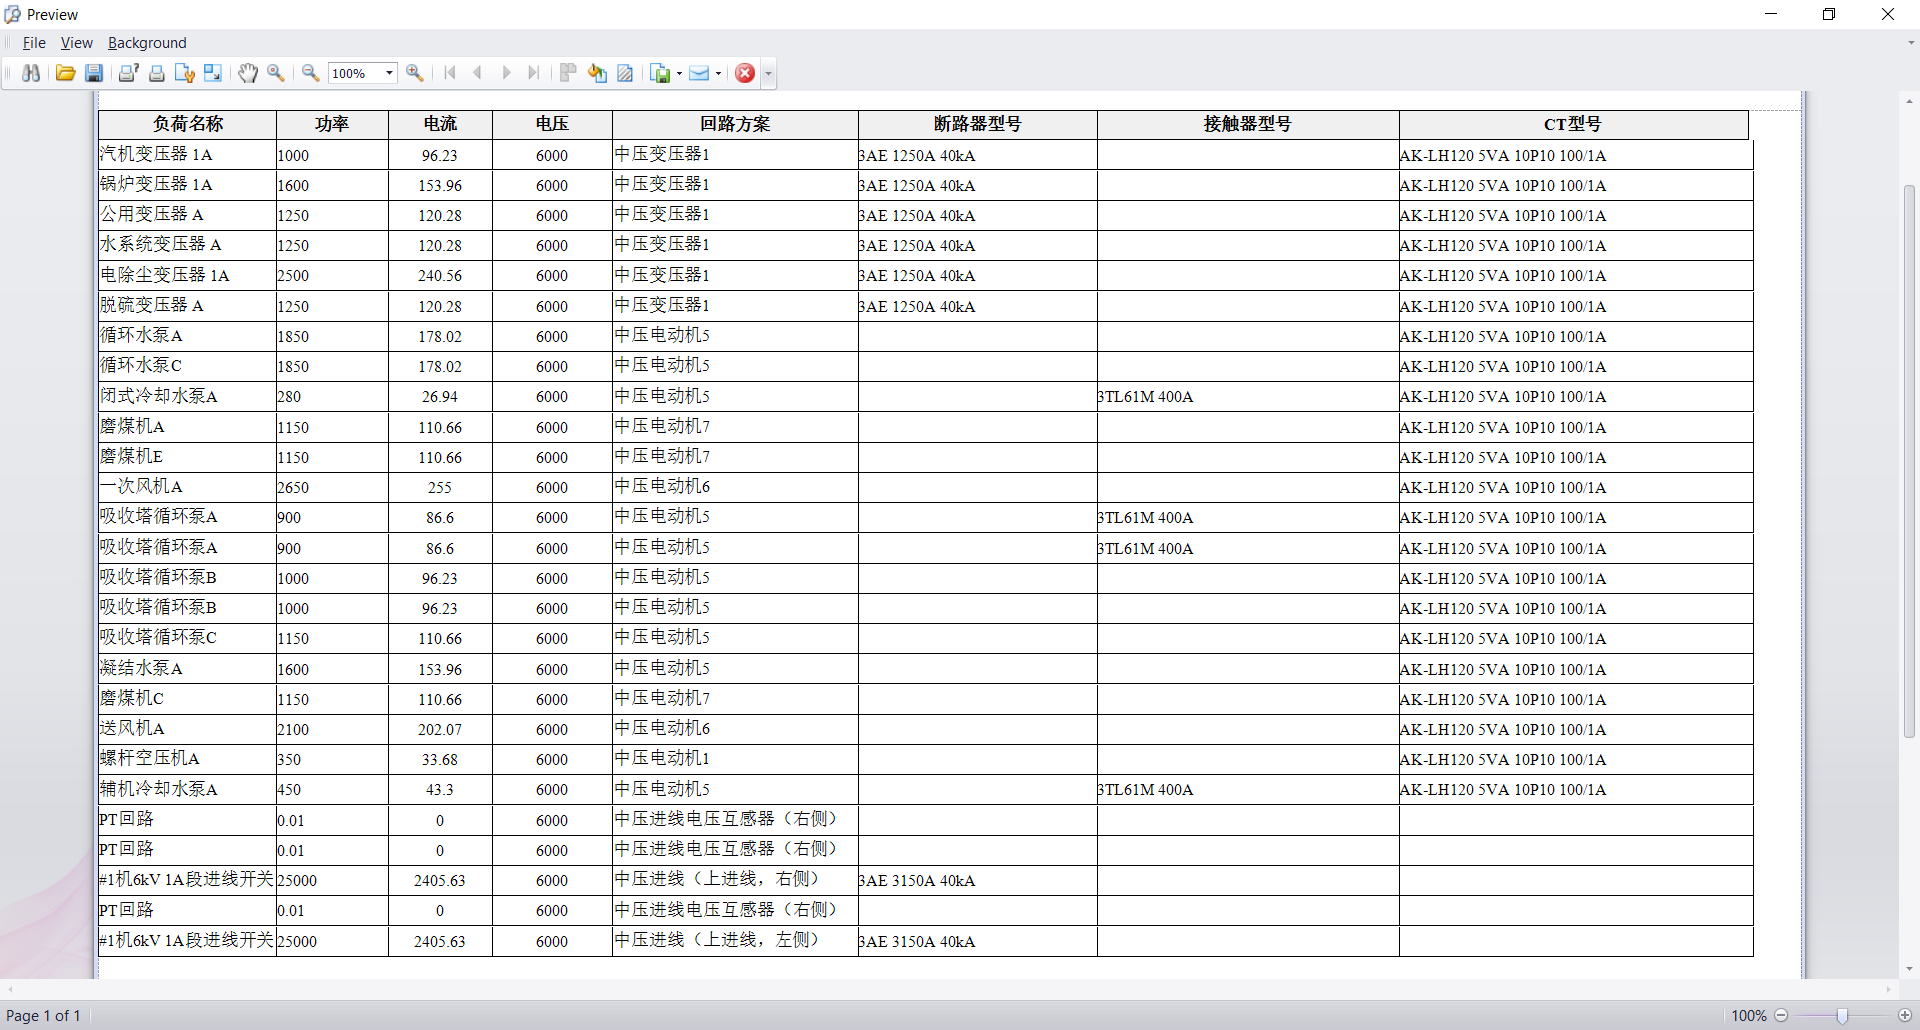Viewport: 1920px width, 1030px height.
Task: Expand the Send via E-Mail dropdown arrow
Action: point(718,73)
